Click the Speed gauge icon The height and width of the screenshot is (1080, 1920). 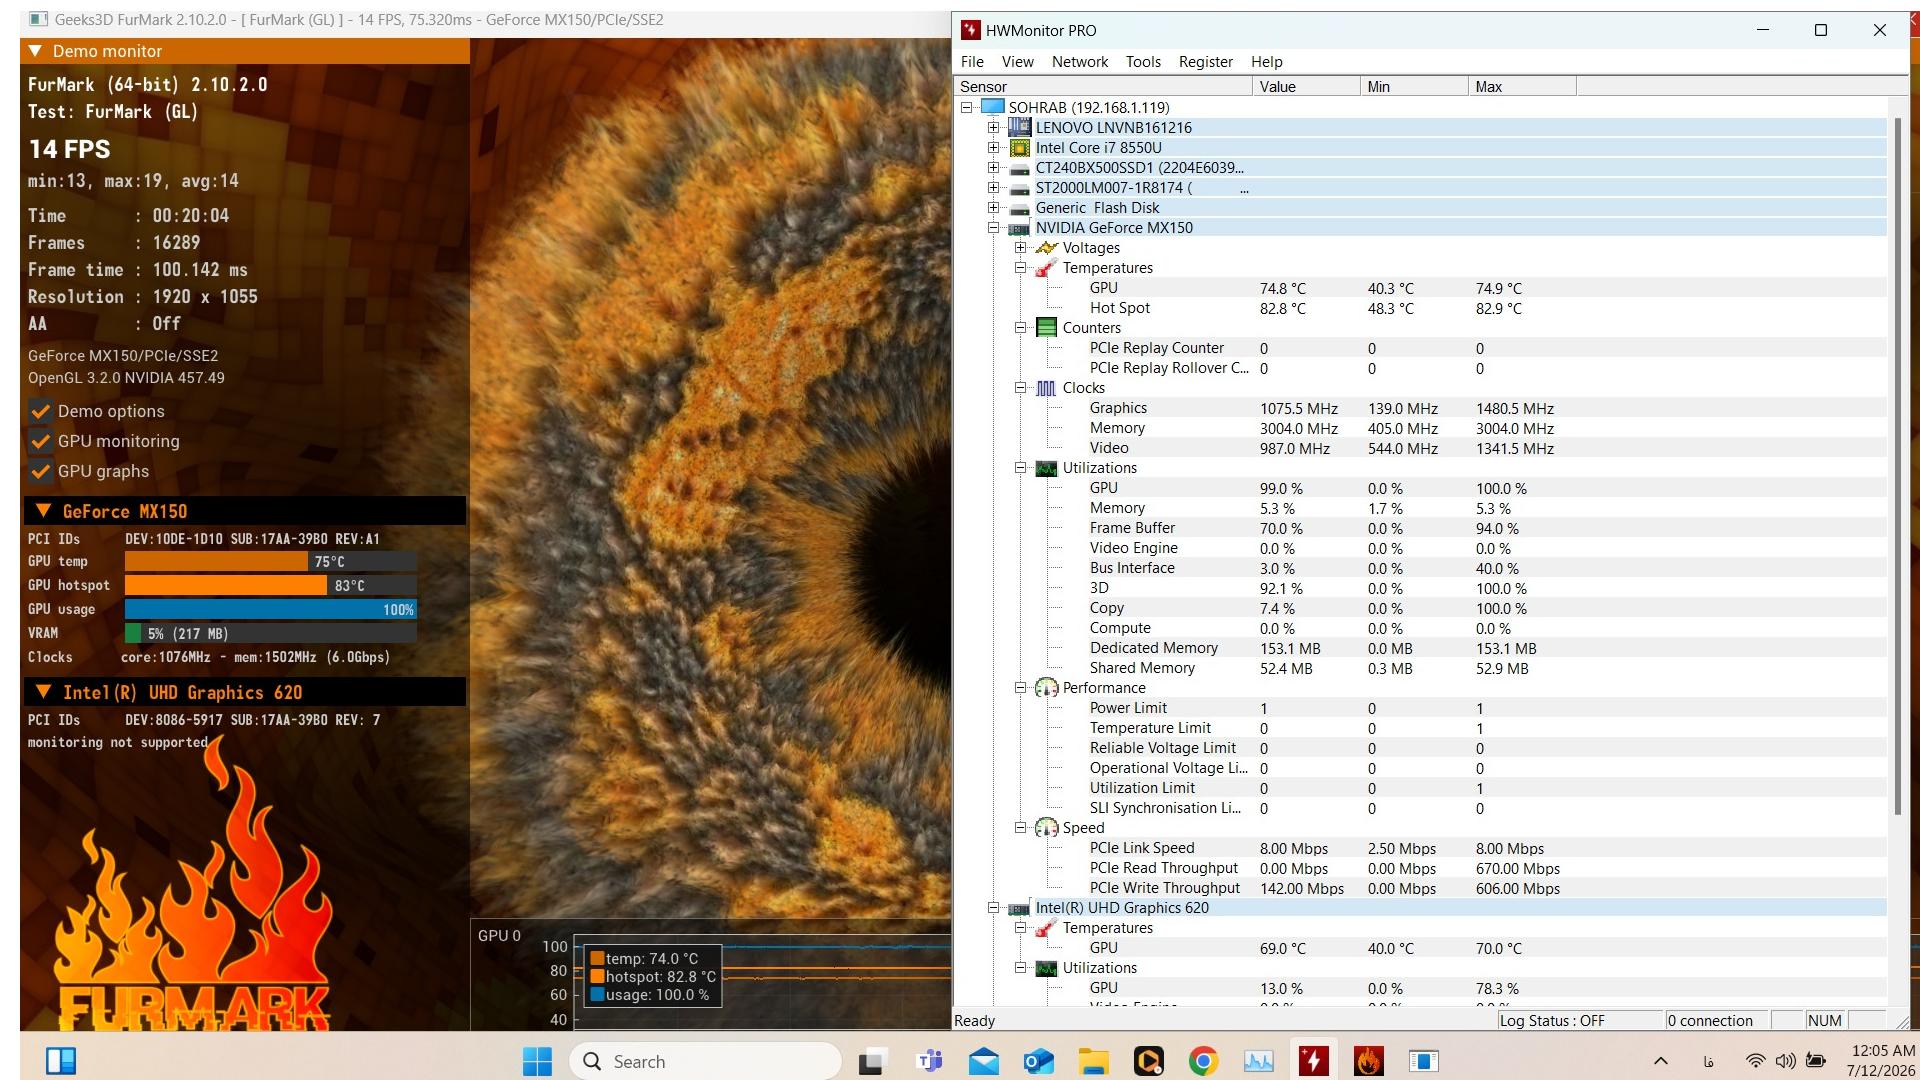(1046, 828)
